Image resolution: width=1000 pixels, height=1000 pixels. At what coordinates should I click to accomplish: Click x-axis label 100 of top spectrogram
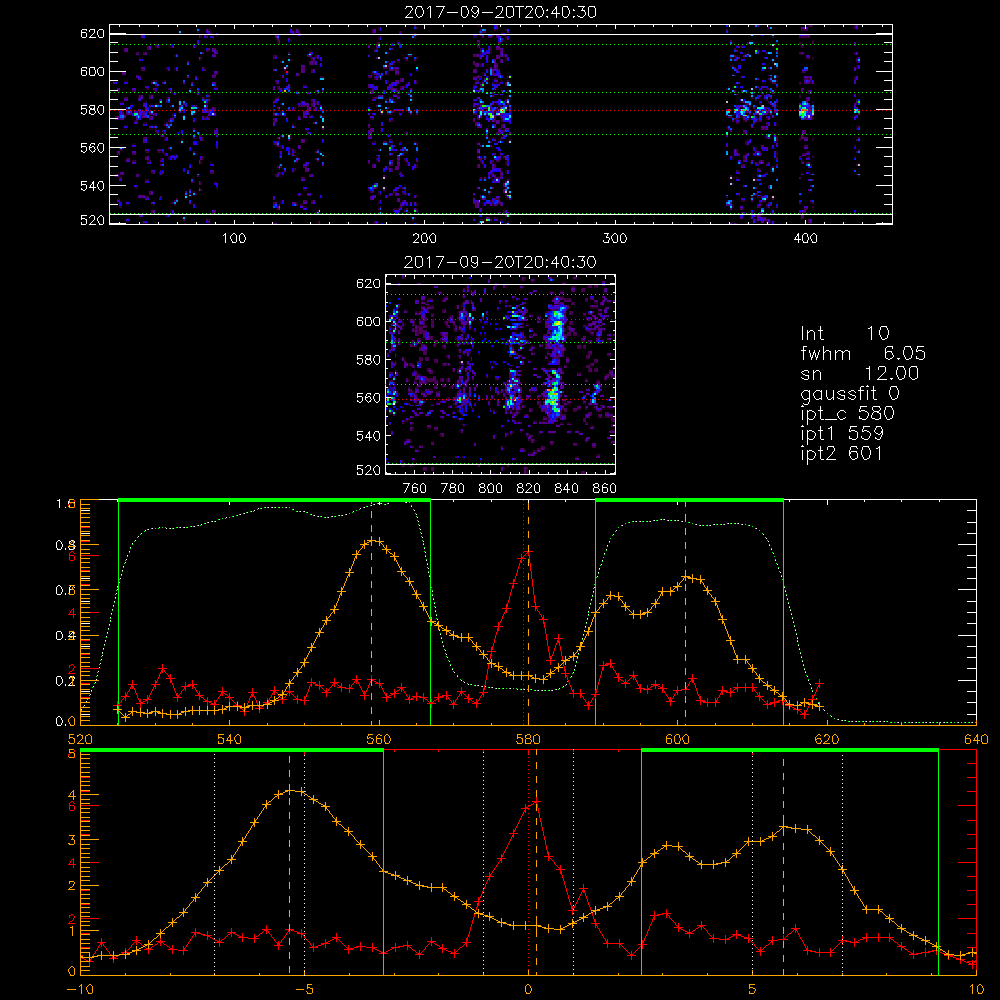tap(234, 239)
